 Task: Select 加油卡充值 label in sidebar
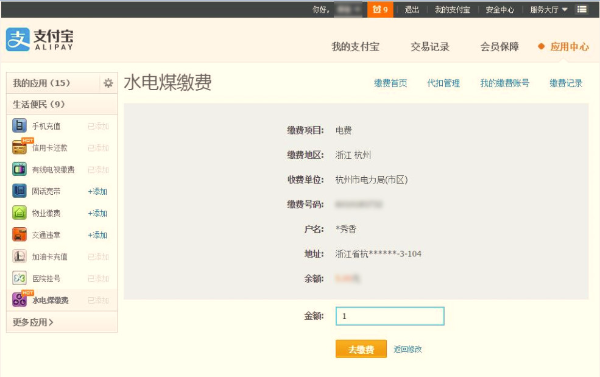click(x=50, y=257)
